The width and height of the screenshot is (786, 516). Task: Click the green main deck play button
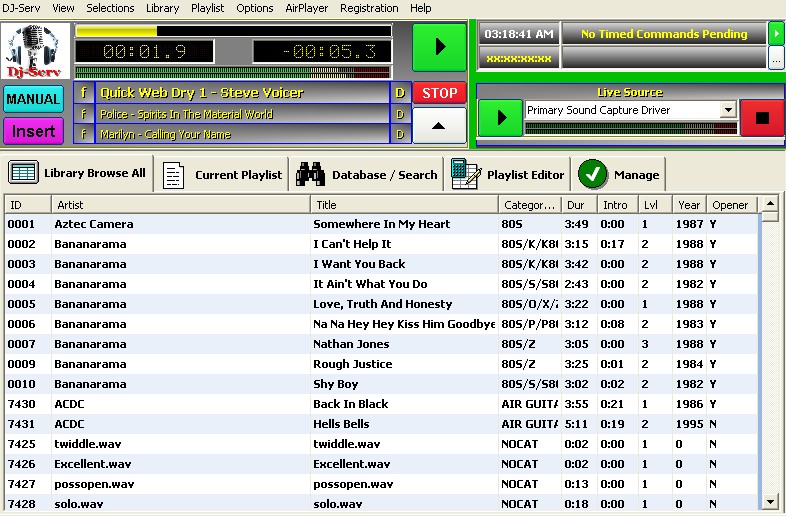pyautogui.click(x=439, y=47)
